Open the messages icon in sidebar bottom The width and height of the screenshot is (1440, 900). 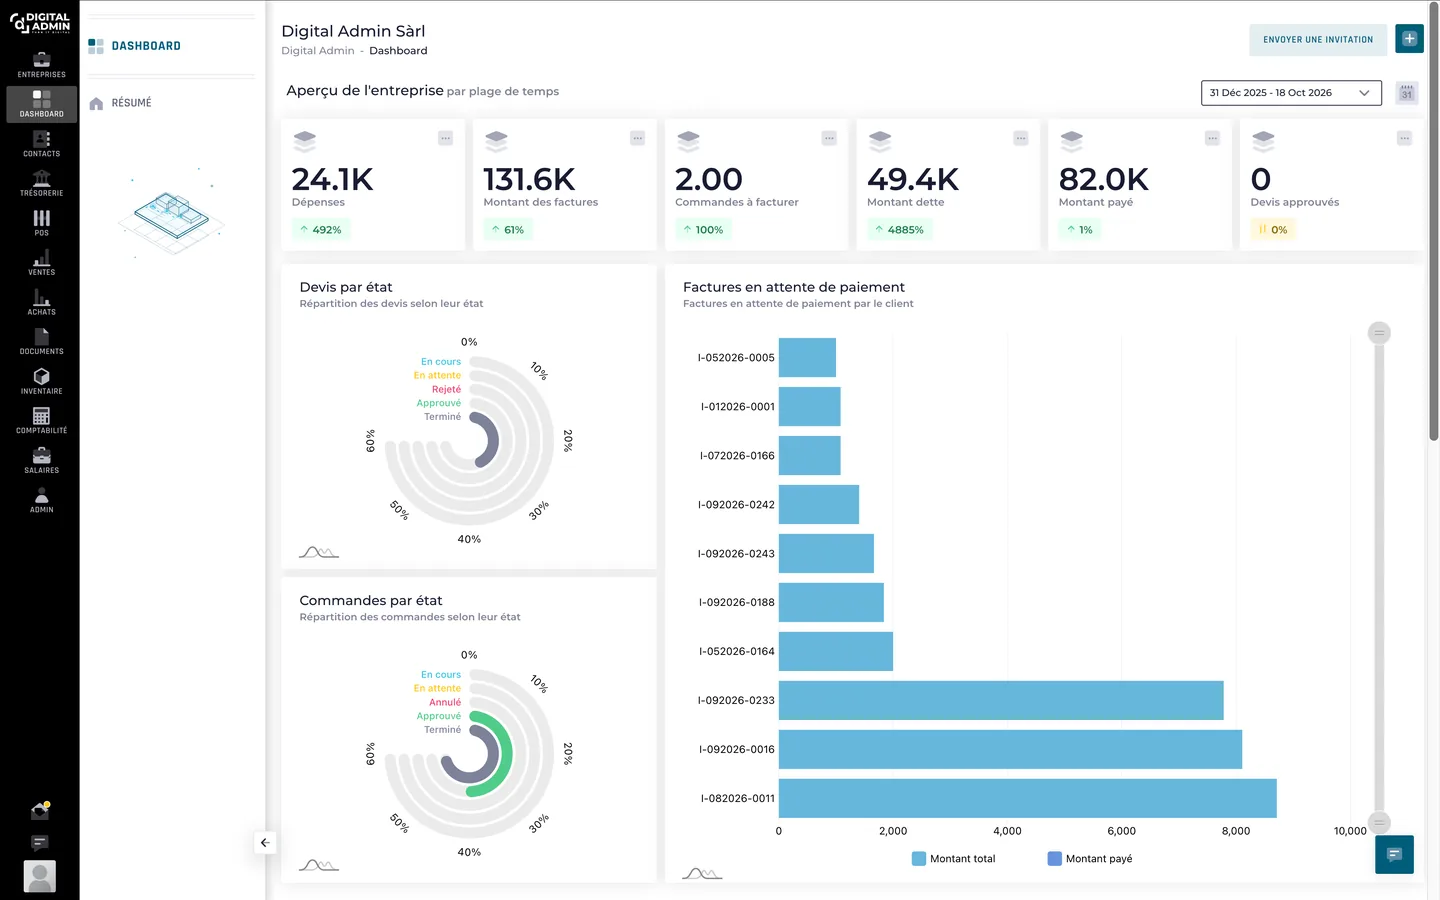(x=40, y=843)
